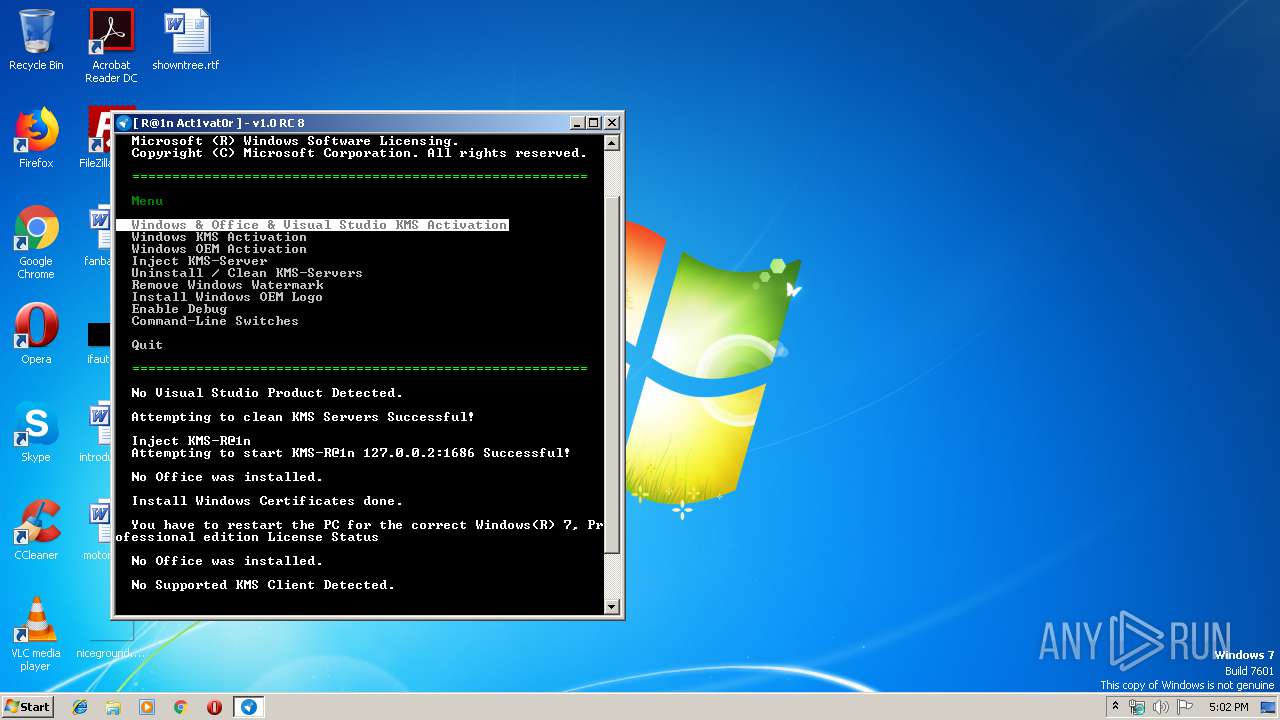Click console scrollbar up arrow

coord(613,143)
